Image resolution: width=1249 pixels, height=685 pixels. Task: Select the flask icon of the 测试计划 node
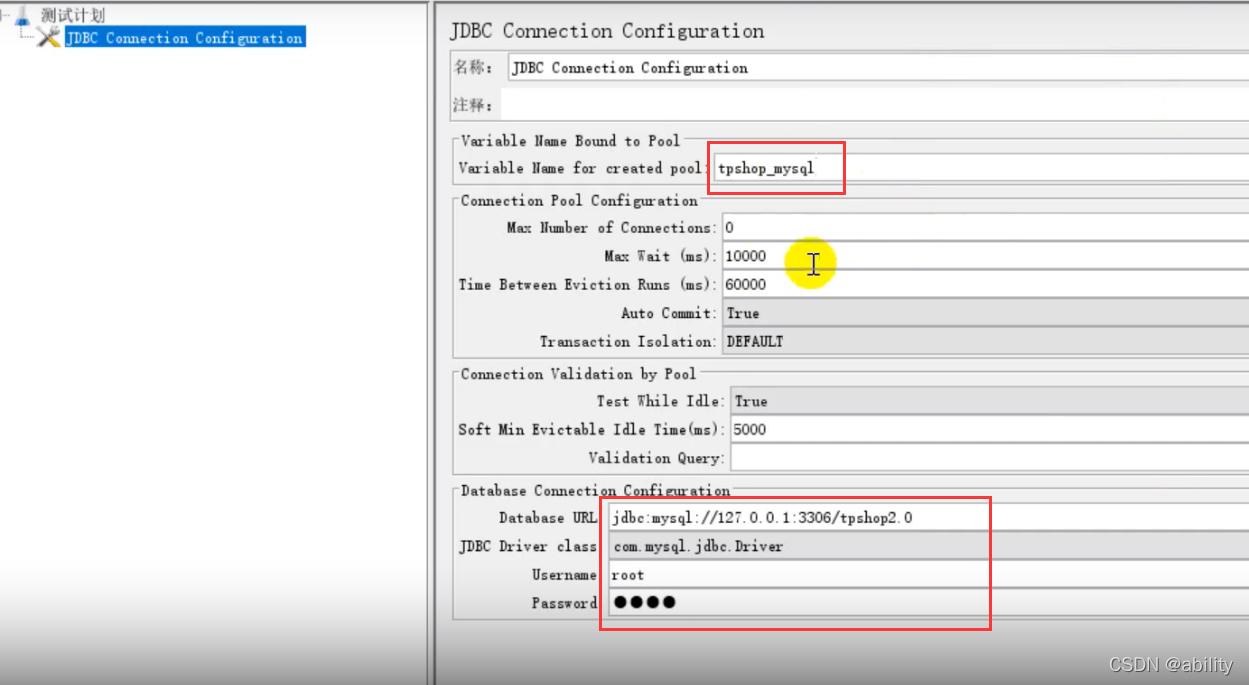tap(24, 16)
